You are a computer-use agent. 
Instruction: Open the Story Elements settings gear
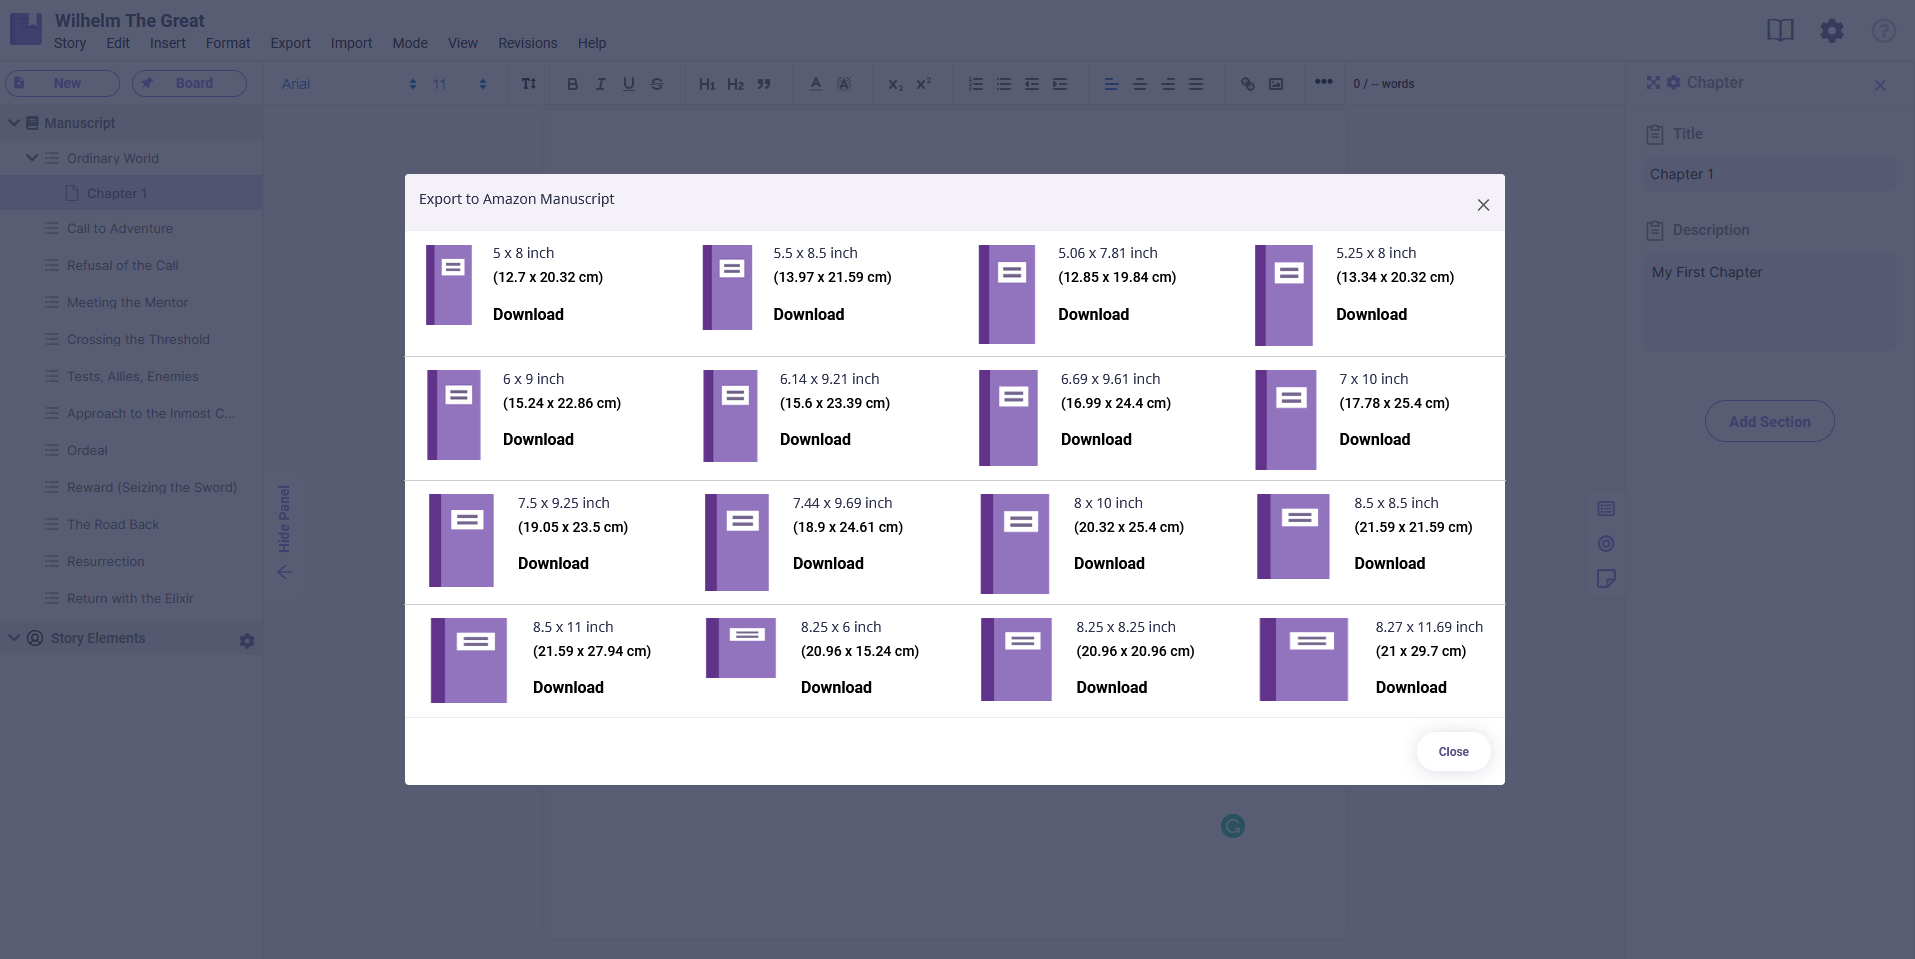click(x=247, y=640)
